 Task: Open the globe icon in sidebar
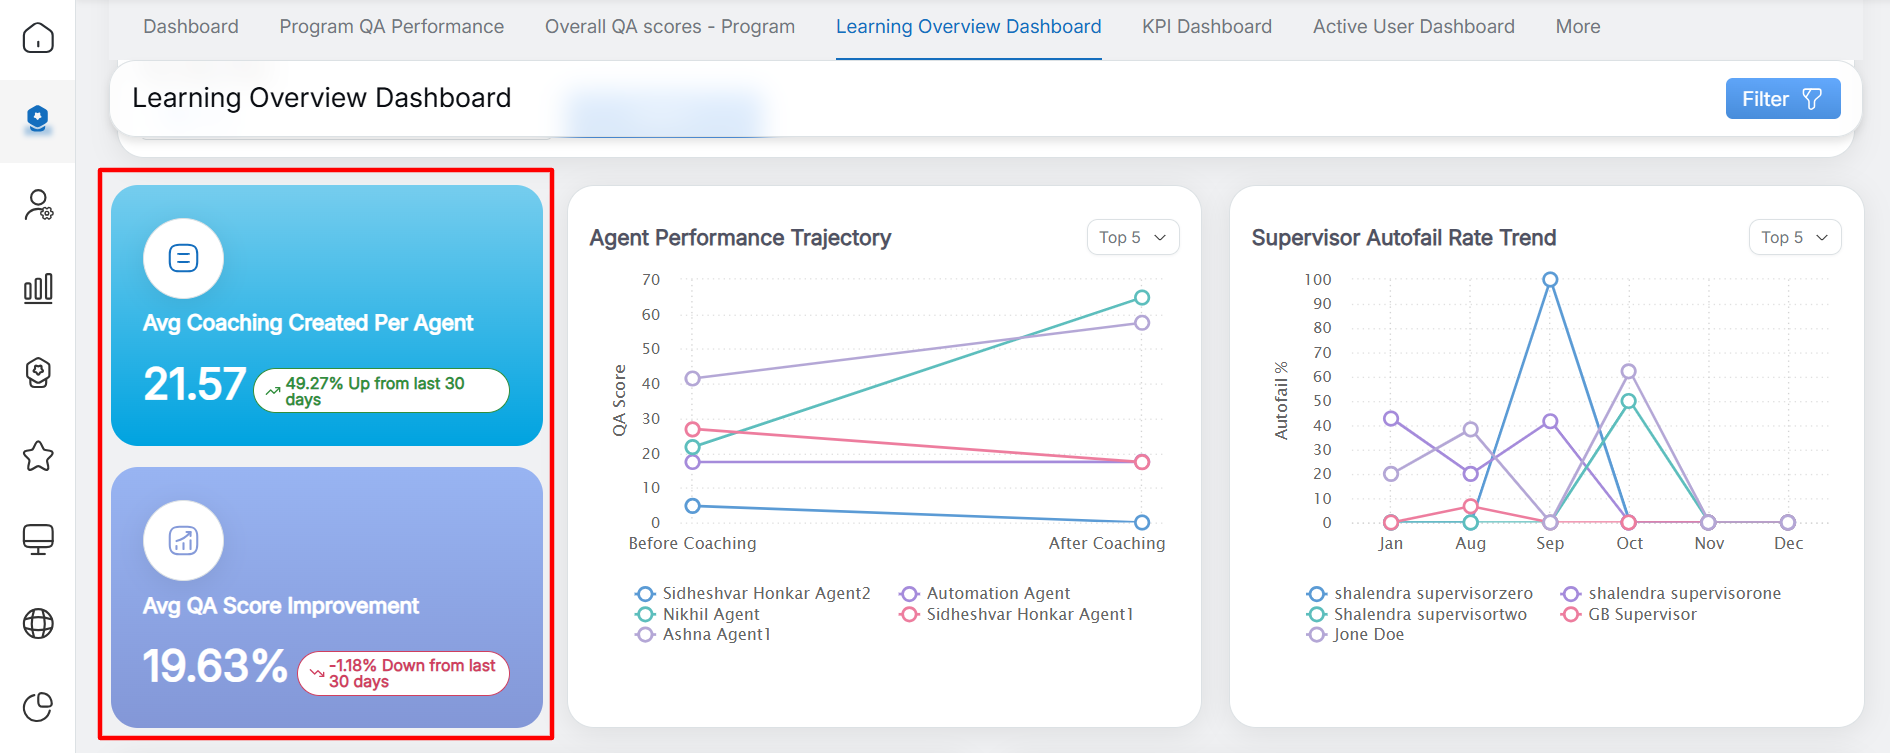[x=38, y=623]
